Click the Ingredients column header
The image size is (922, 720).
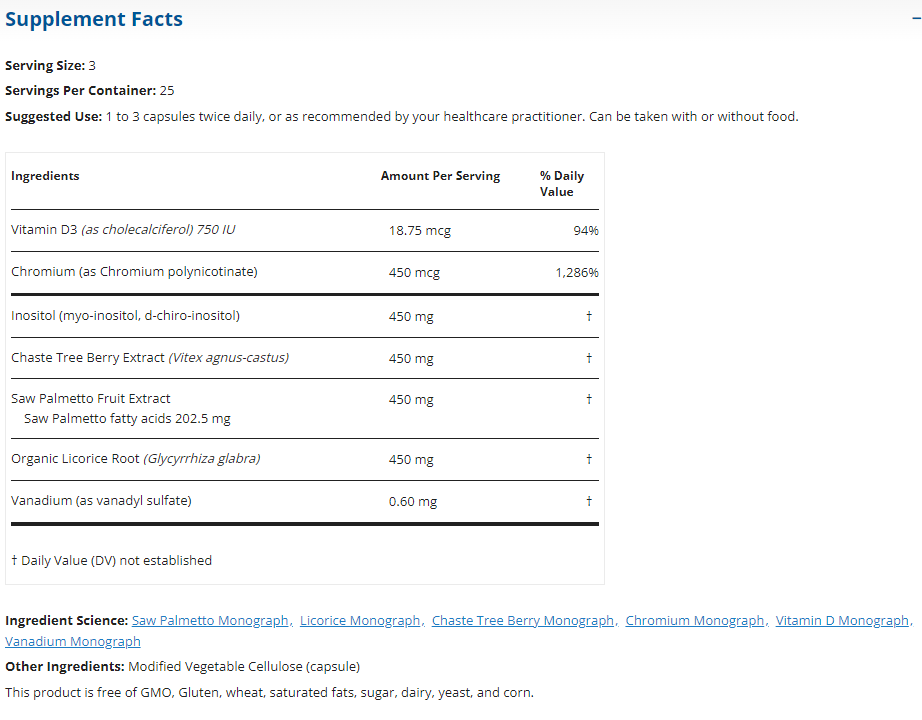[x=45, y=176]
